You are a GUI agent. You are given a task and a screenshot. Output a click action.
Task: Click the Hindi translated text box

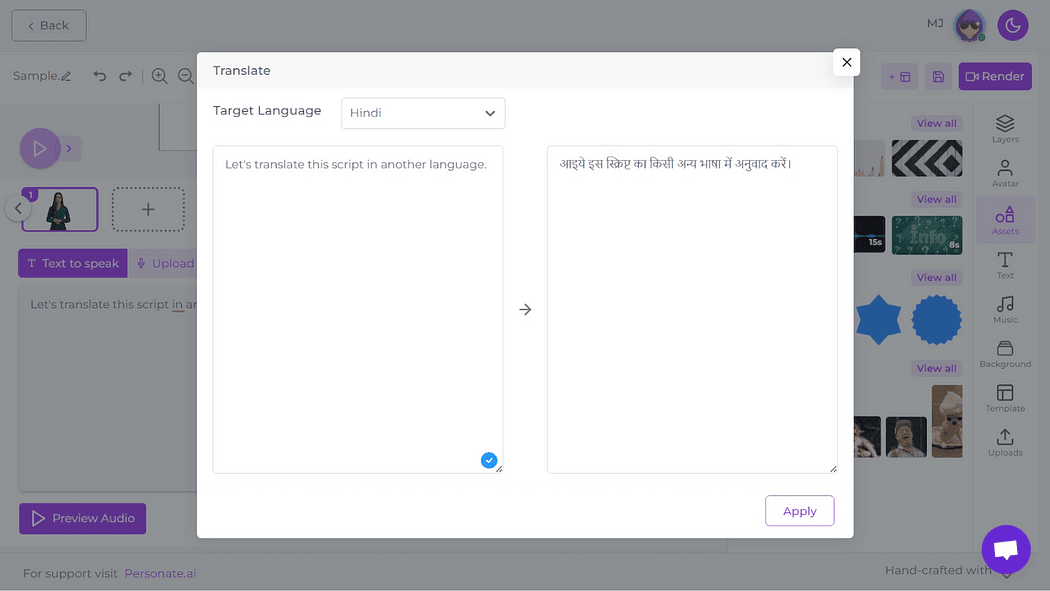click(691, 310)
